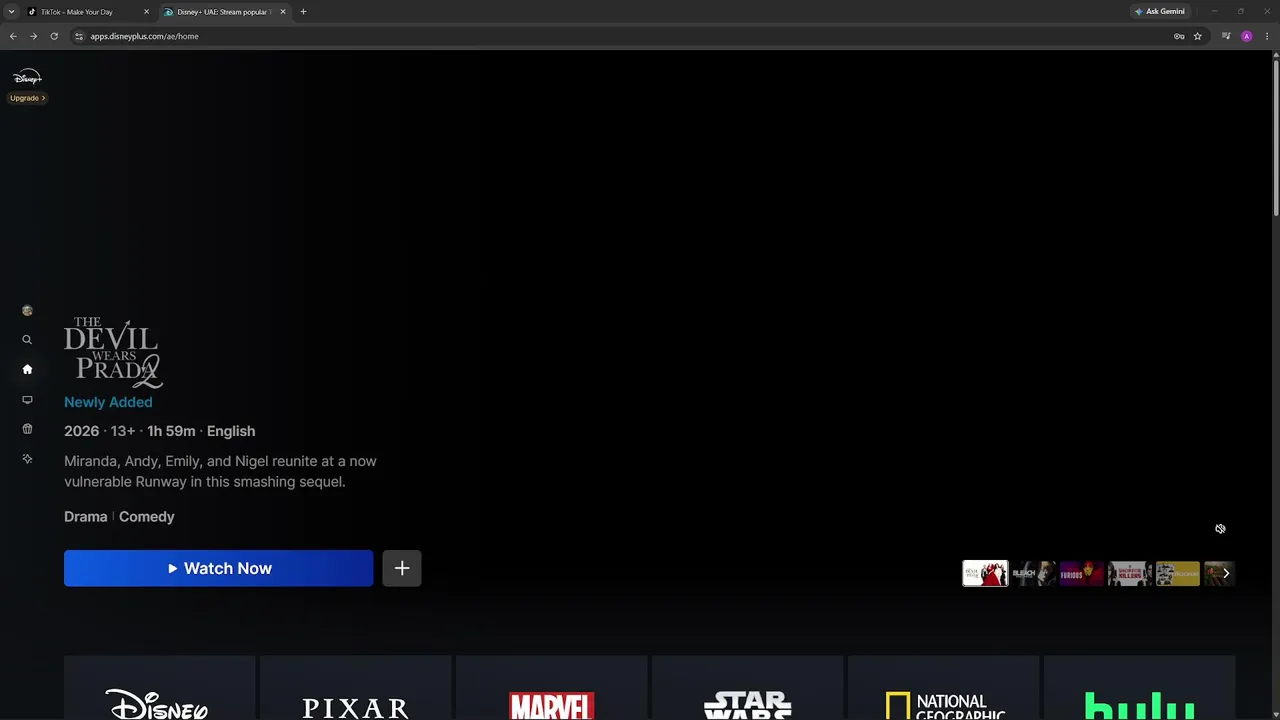Bookmark this page with the star
Viewport: 1280px width, 720px height.
pyautogui.click(x=1197, y=36)
